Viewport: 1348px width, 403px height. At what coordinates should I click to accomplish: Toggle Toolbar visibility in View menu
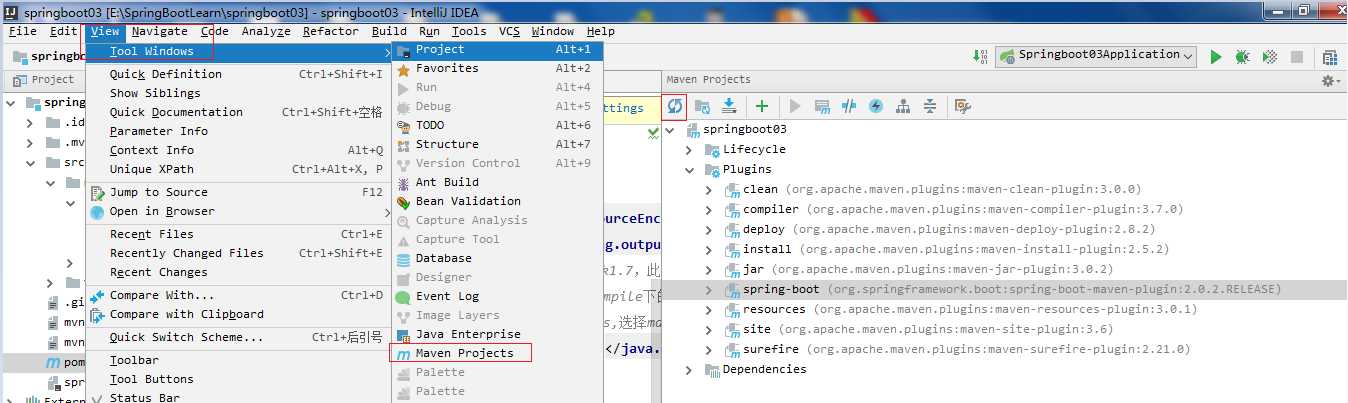(236, 360)
